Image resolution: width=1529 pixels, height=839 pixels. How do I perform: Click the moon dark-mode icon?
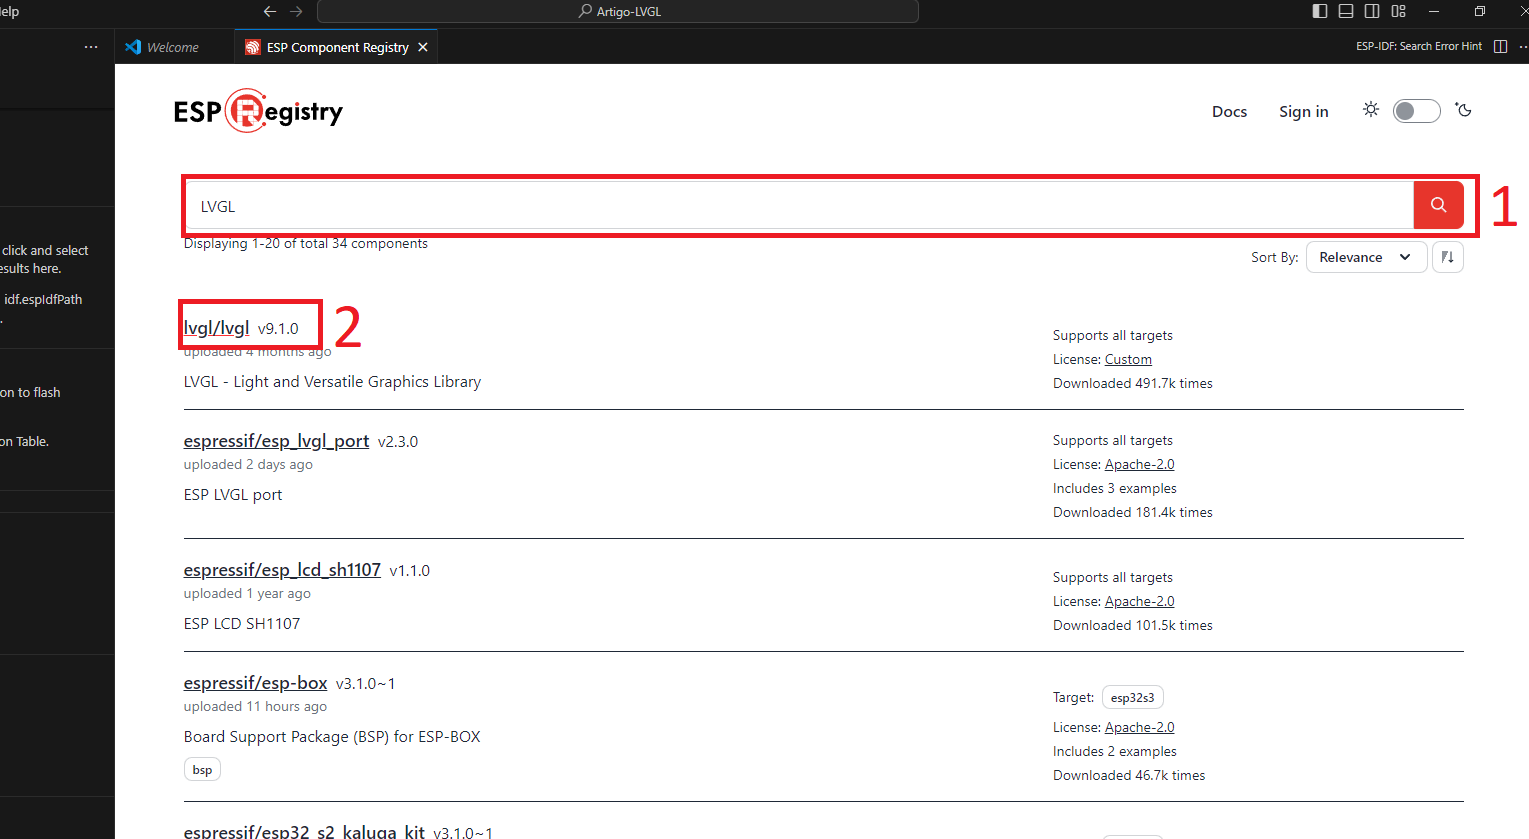click(x=1464, y=110)
